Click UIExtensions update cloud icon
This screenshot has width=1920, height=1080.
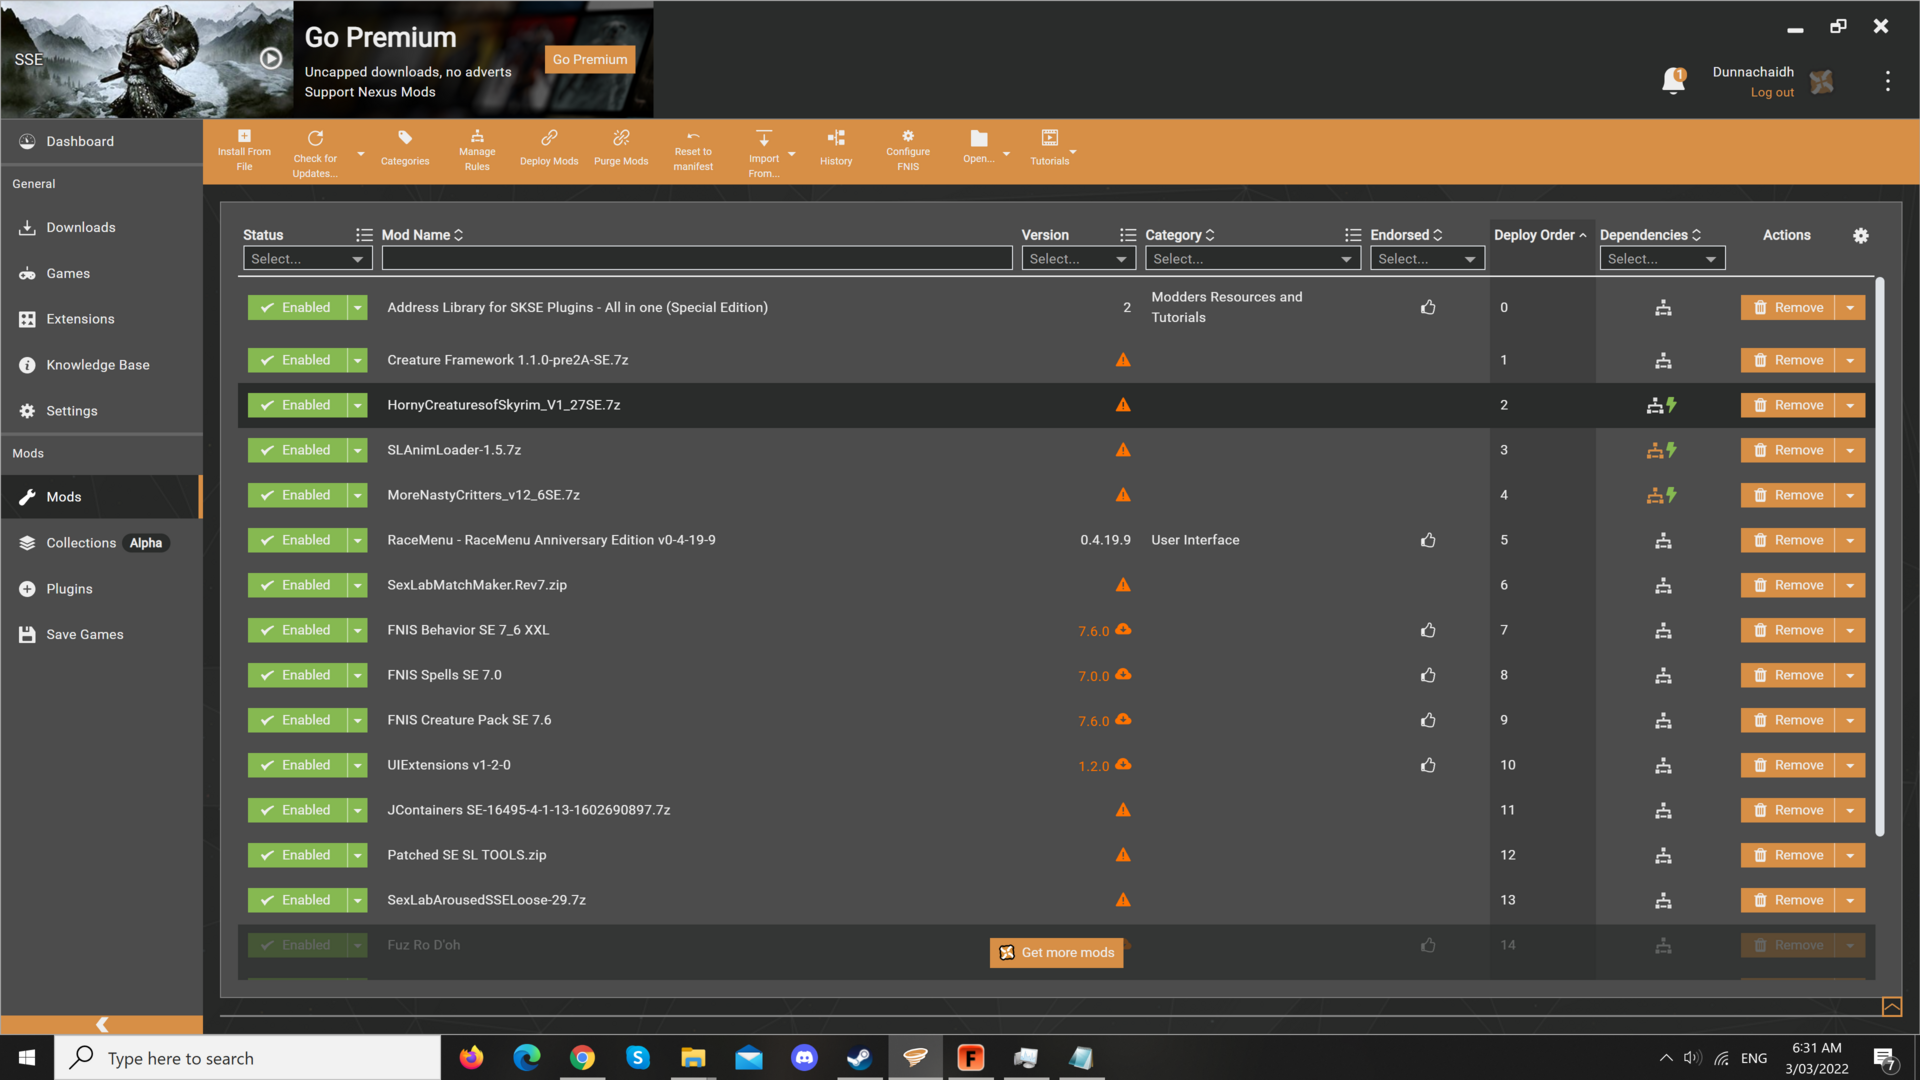1124,764
